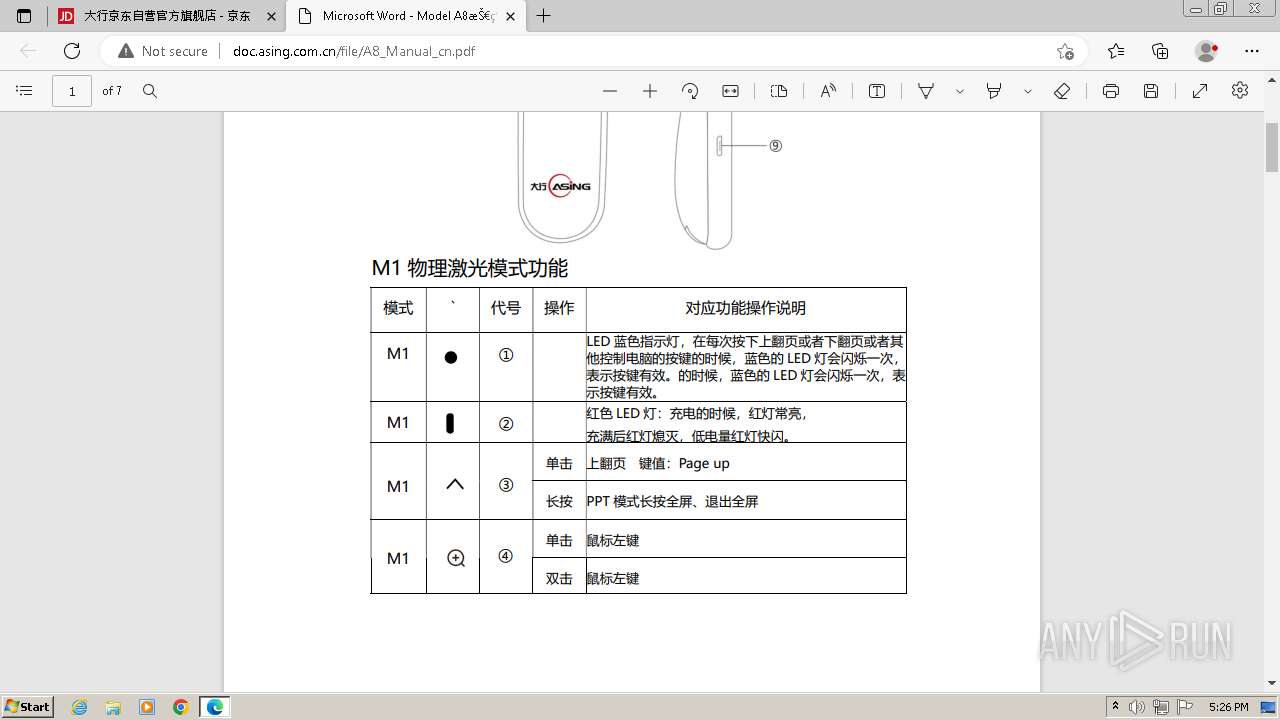The width and height of the screenshot is (1280, 720).
Task: Click the Not secure site indicator
Action: (x=163, y=51)
